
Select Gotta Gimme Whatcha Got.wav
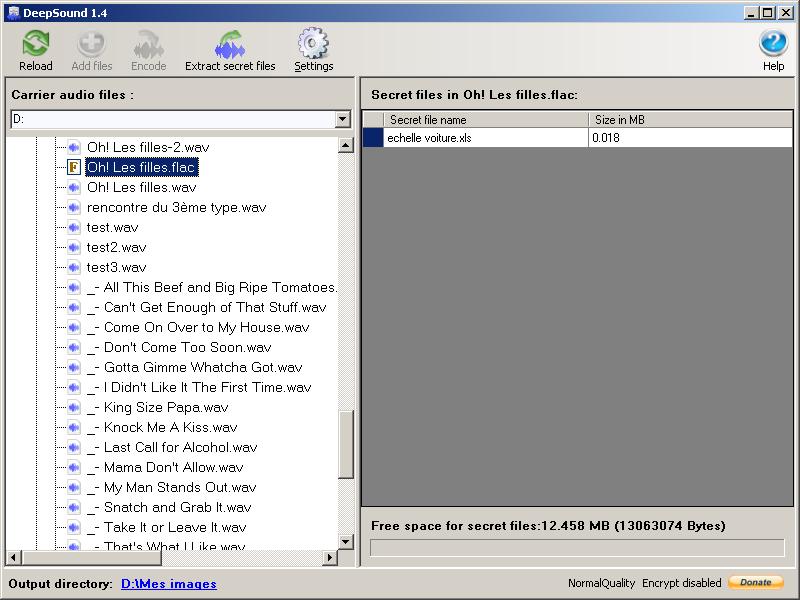(x=194, y=367)
